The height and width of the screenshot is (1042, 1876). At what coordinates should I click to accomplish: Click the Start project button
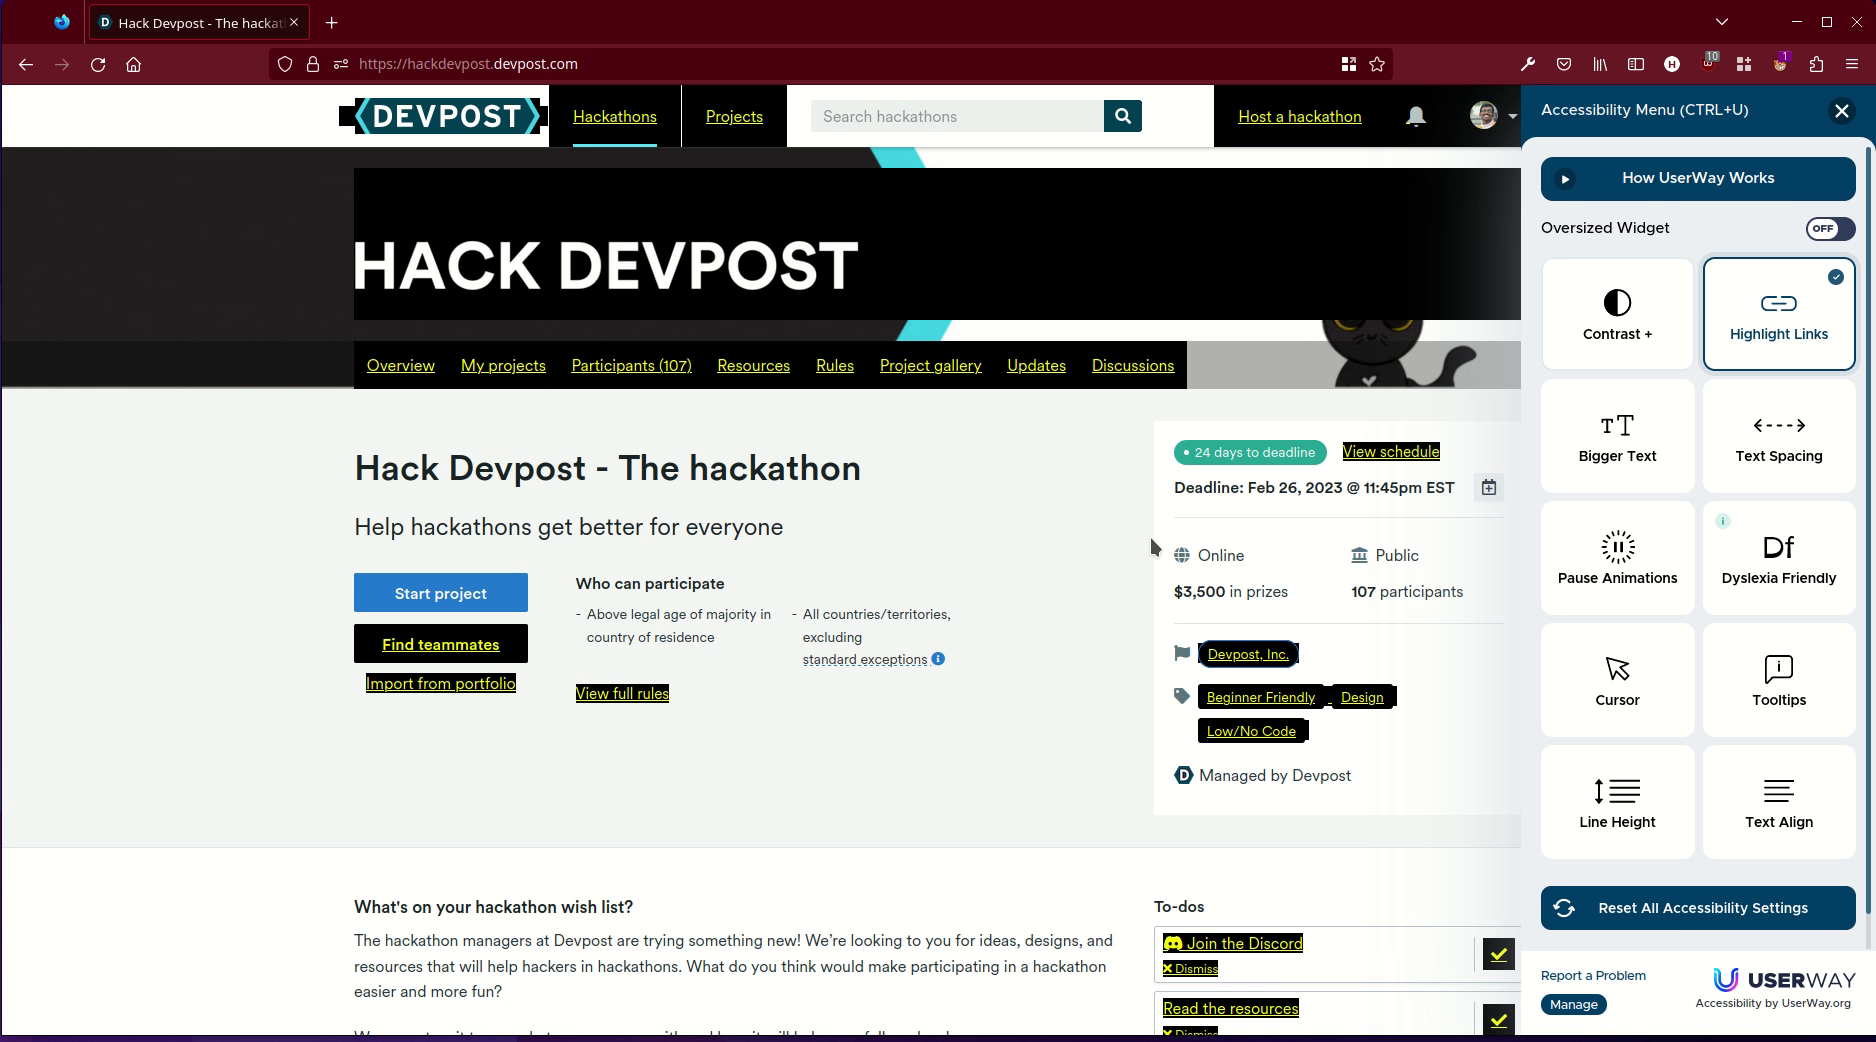click(440, 592)
